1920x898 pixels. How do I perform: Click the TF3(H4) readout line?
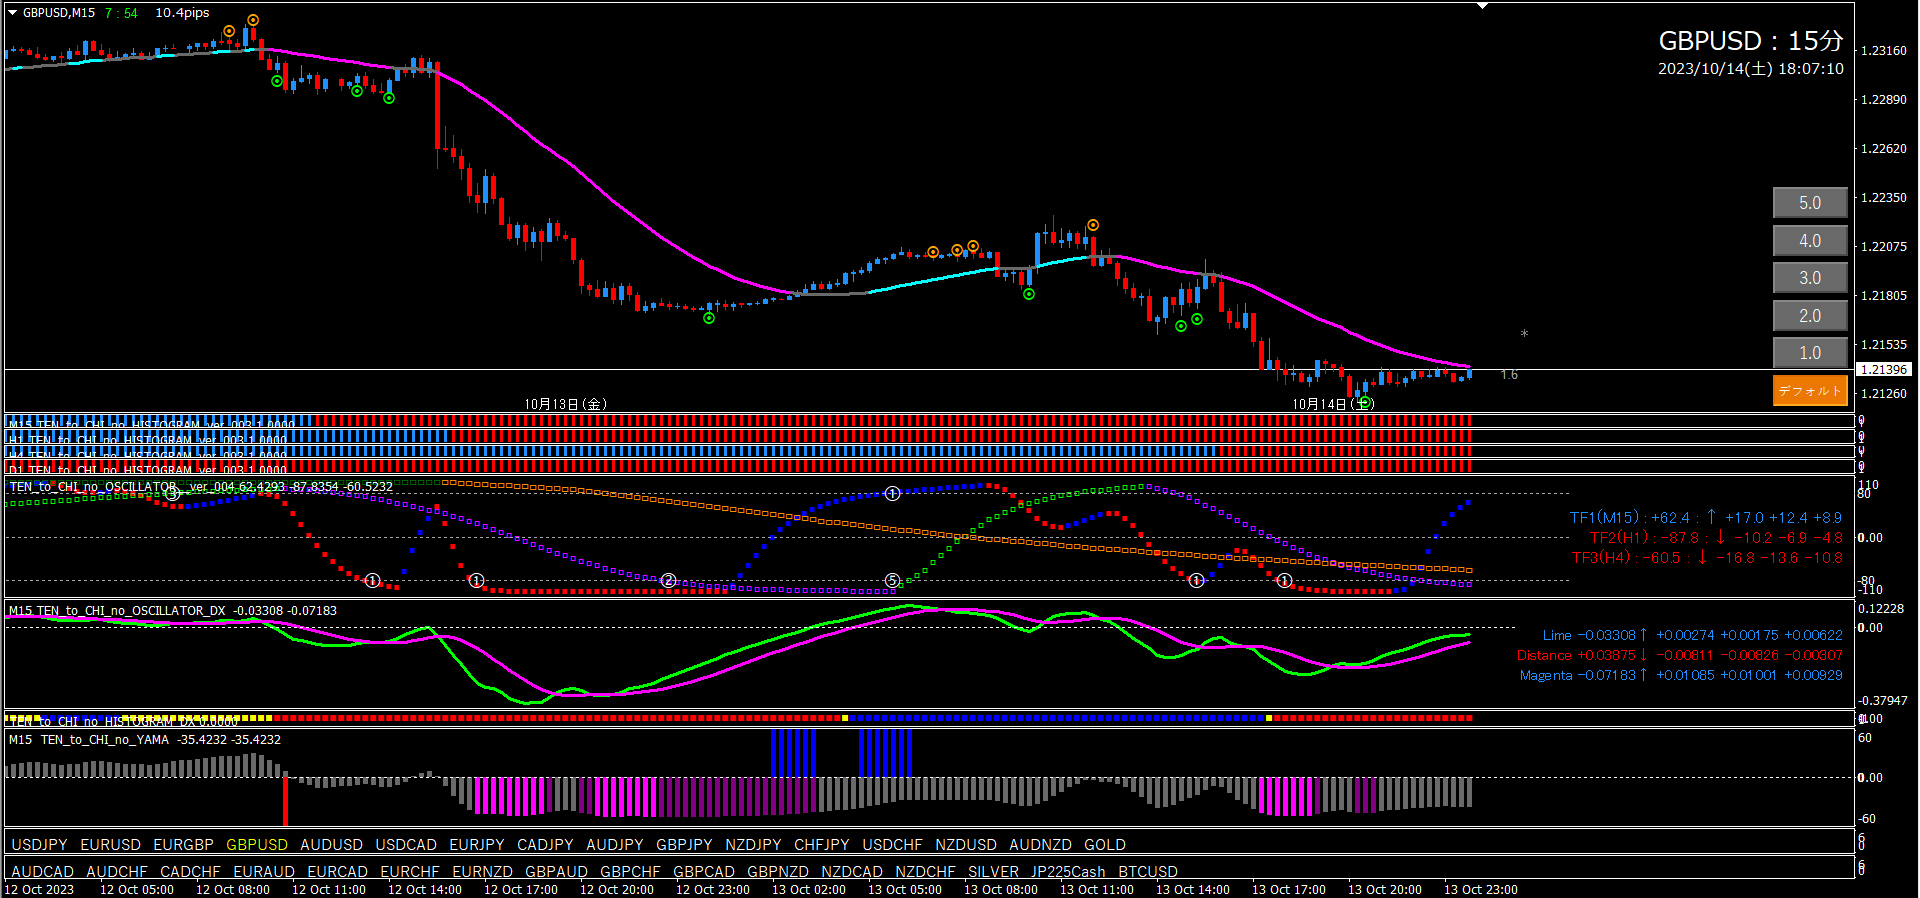coord(1707,558)
